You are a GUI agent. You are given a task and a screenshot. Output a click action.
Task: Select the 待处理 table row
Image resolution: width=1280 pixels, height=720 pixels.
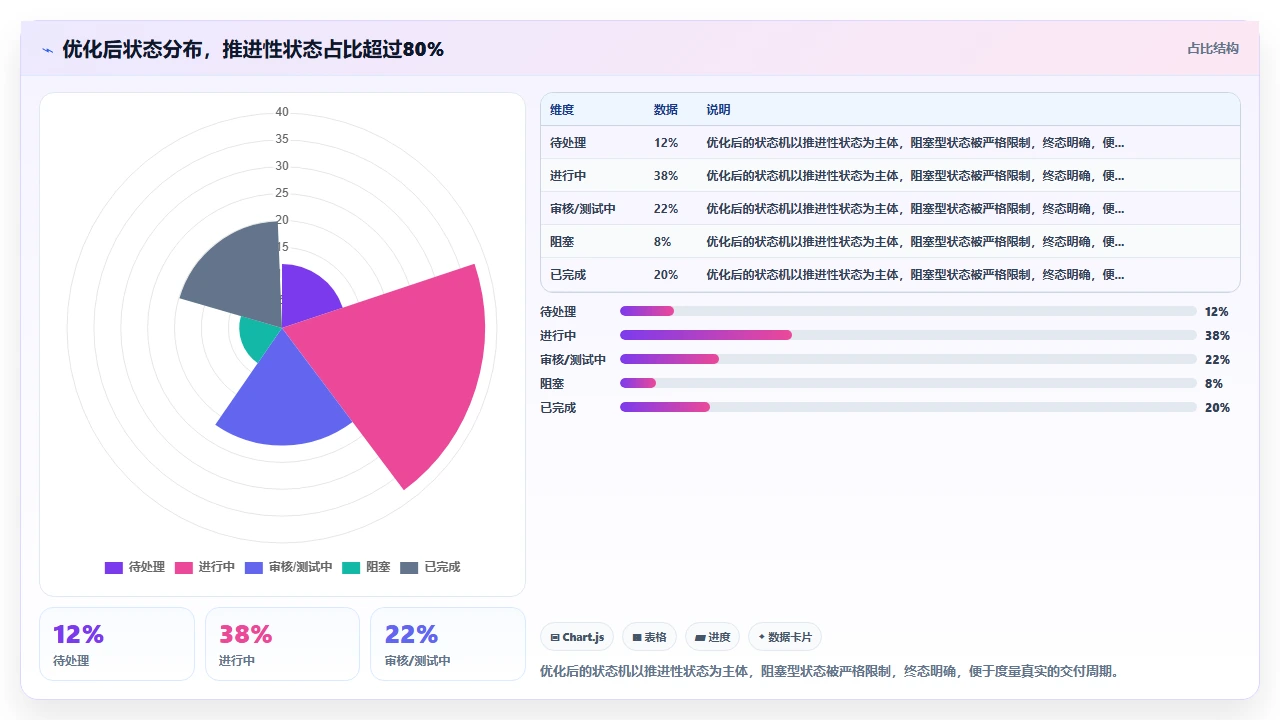[x=890, y=143]
